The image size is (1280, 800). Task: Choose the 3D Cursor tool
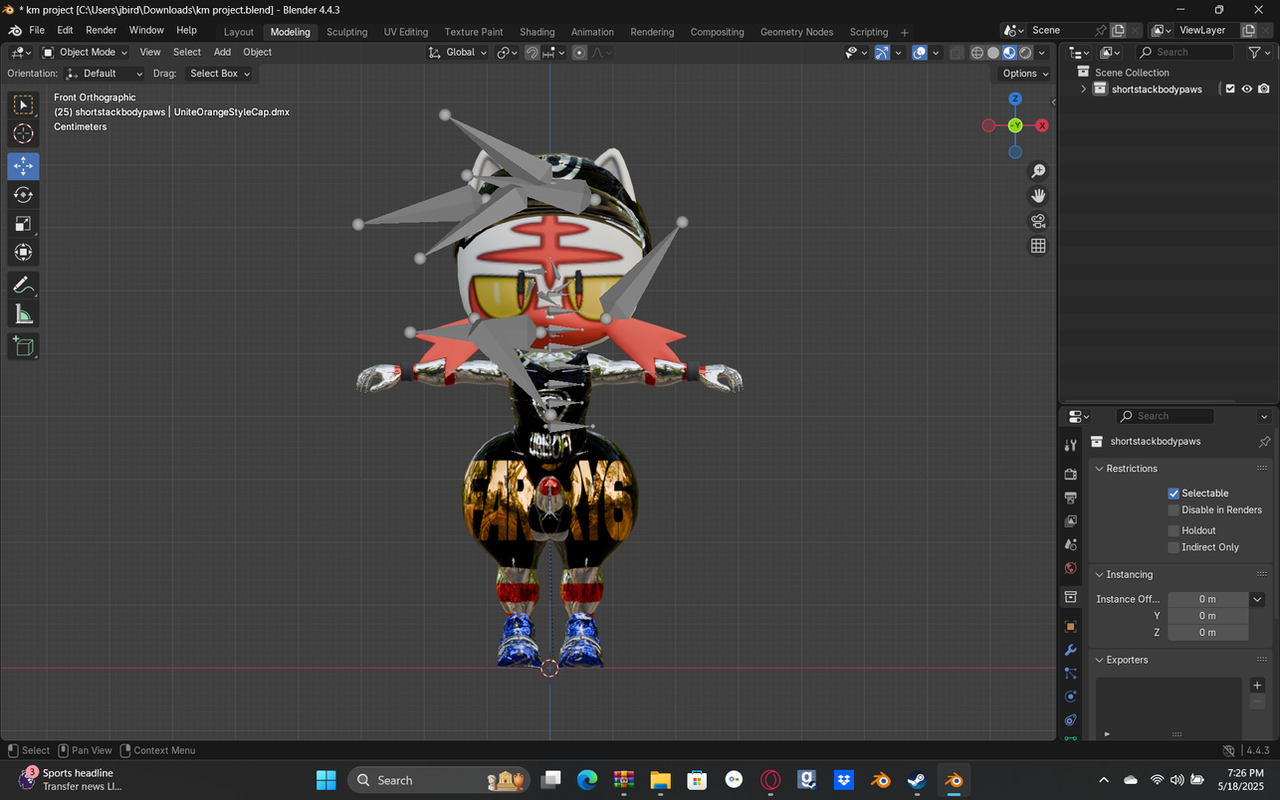click(x=23, y=134)
